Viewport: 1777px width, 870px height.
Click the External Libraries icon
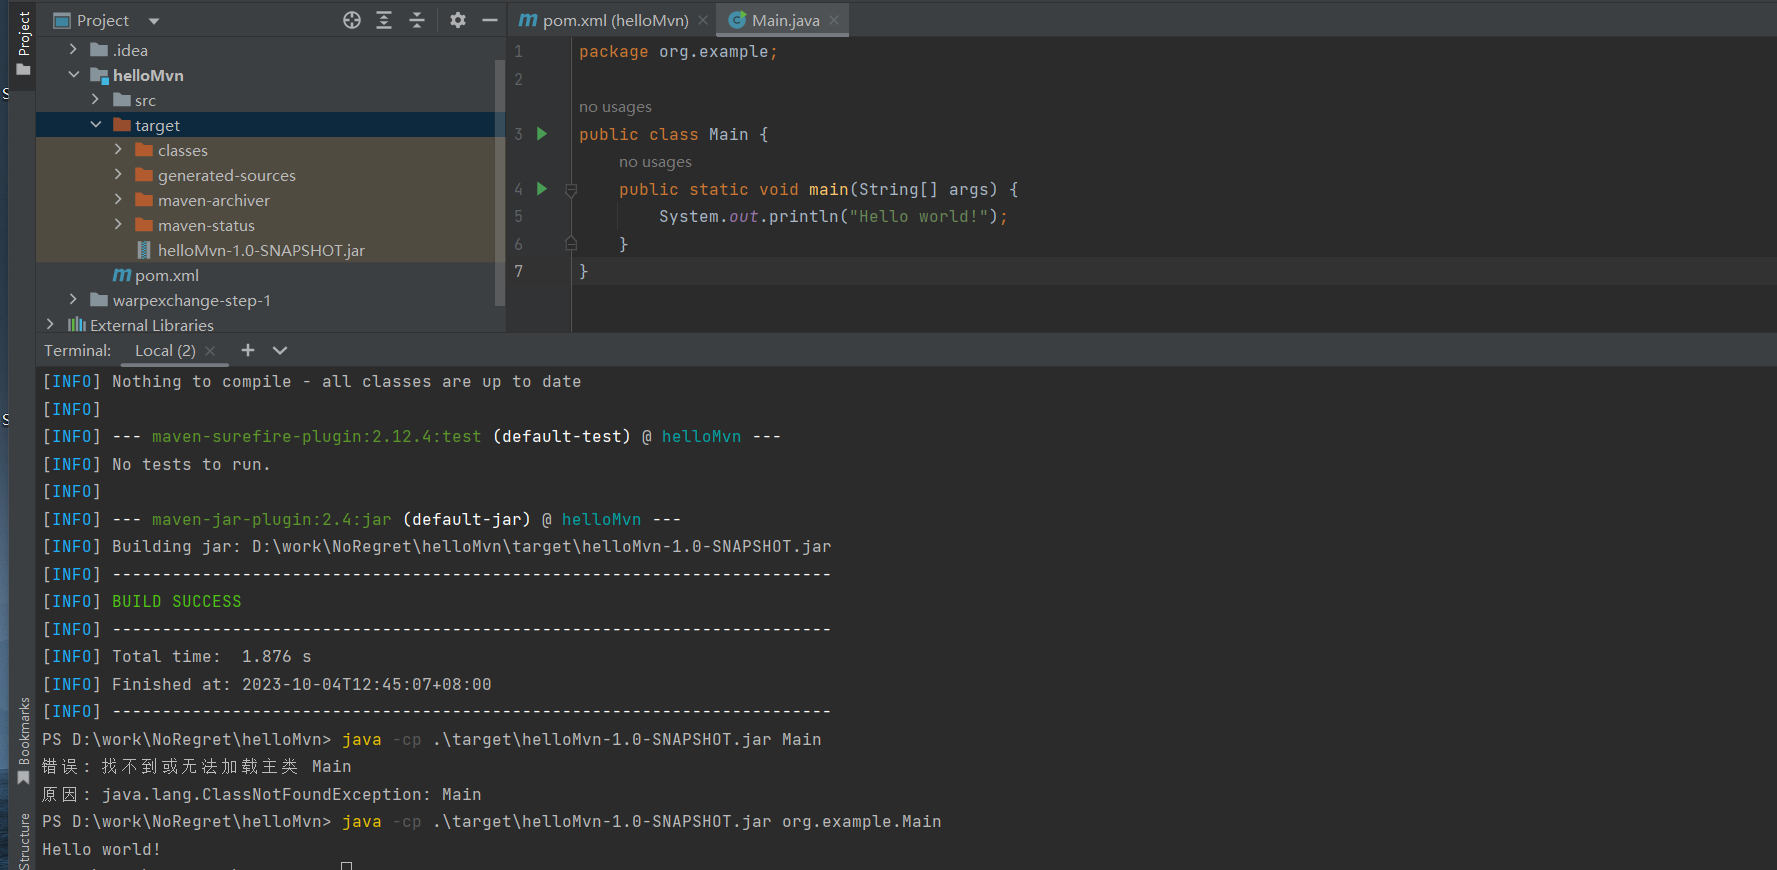(x=76, y=325)
